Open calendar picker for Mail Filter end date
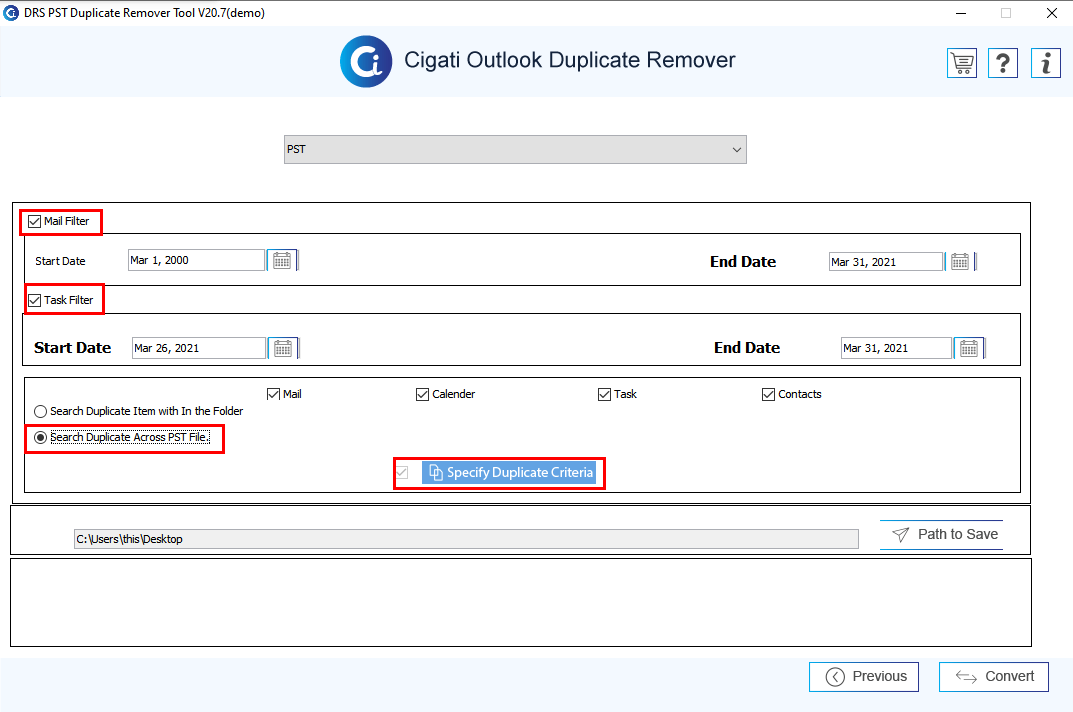This screenshot has height=712, width=1073. 959,262
